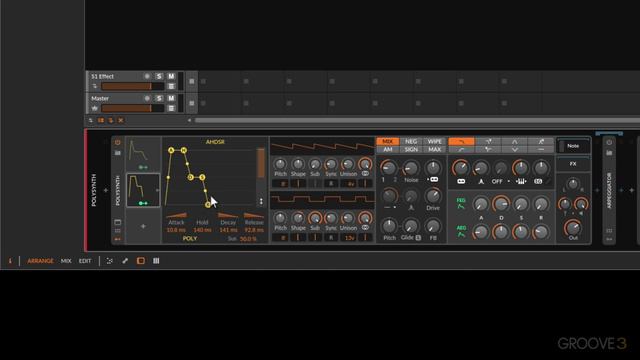Viewport: 640px width, 360px height.
Task: Open the FX chain button
Action: [x=573, y=164]
